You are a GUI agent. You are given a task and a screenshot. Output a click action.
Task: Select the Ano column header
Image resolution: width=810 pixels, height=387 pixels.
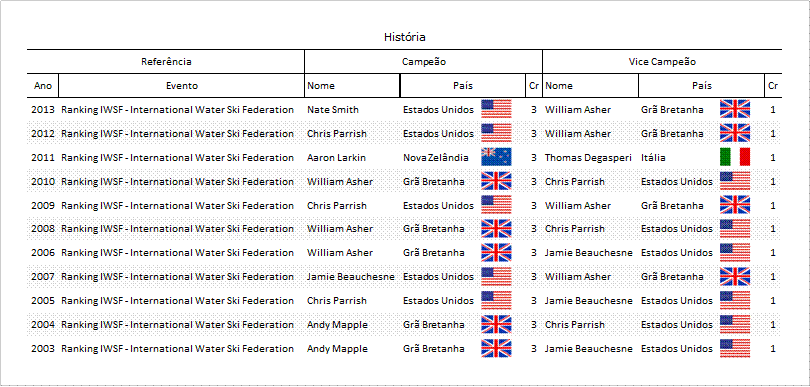click(x=43, y=86)
